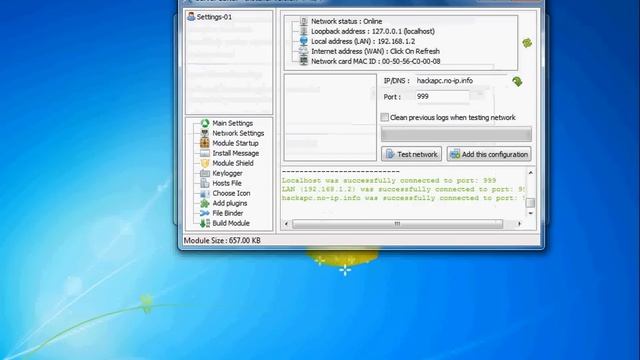
Task: Click the Module Shield icon
Action: pyautogui.click(x=205, y=163)
